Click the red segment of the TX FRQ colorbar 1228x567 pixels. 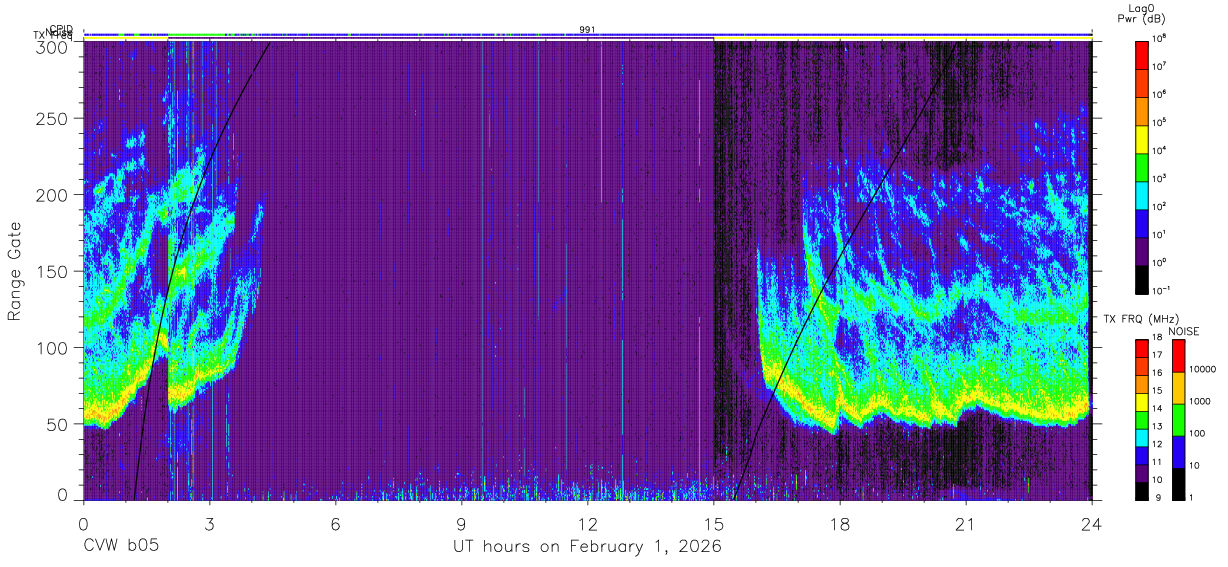coord(1142,348)
